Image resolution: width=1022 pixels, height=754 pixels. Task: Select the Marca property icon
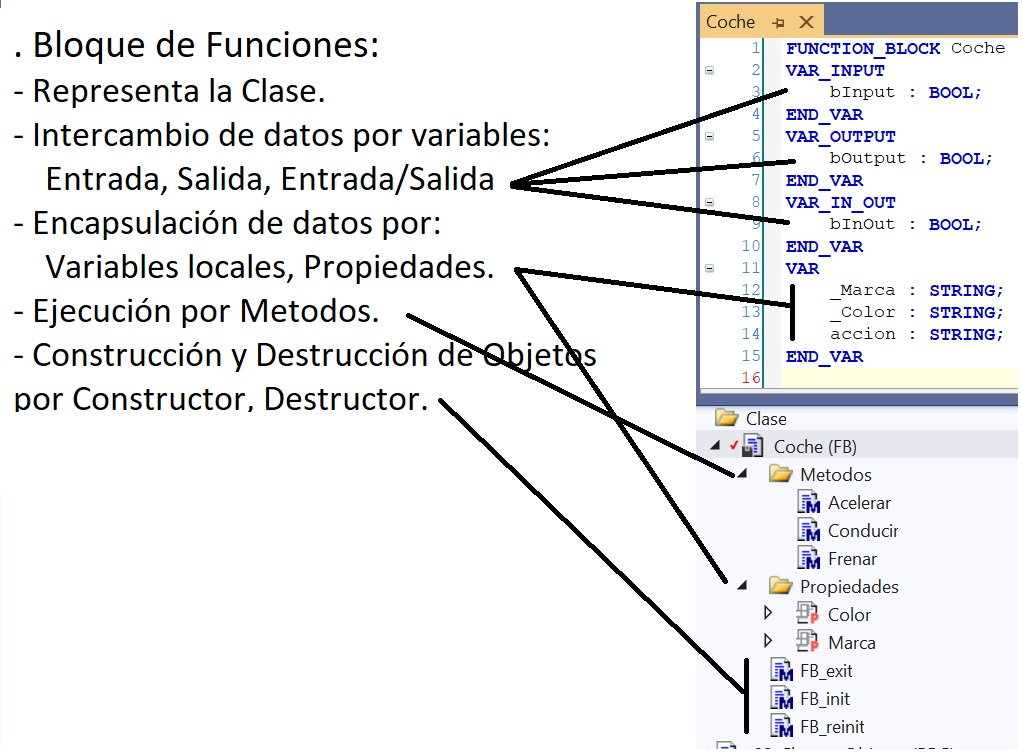(807, 642)
